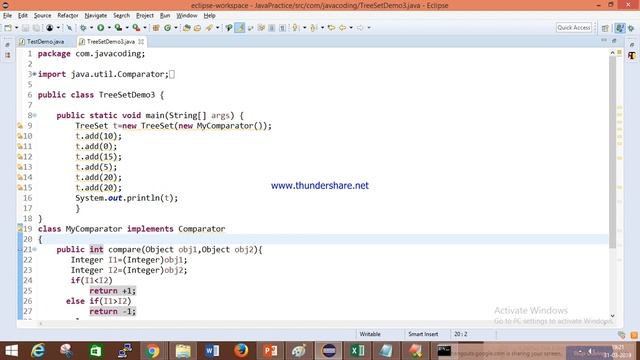Screen dimensions: 640x360
Task: Collapse the compare method fold on line 21
Action: tap(35, 249)
